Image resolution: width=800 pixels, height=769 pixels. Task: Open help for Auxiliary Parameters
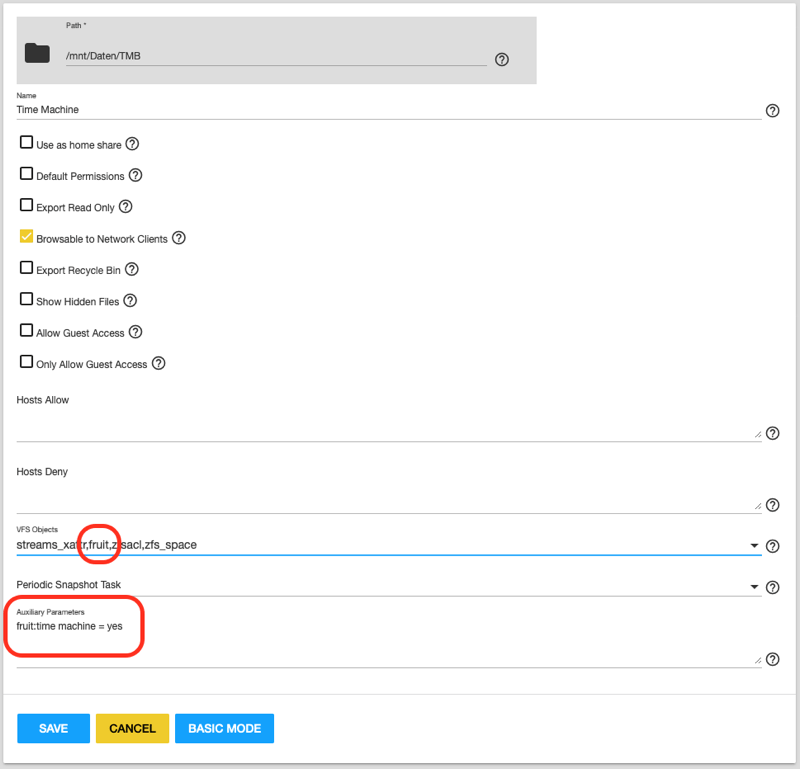[x=772, y=660]
